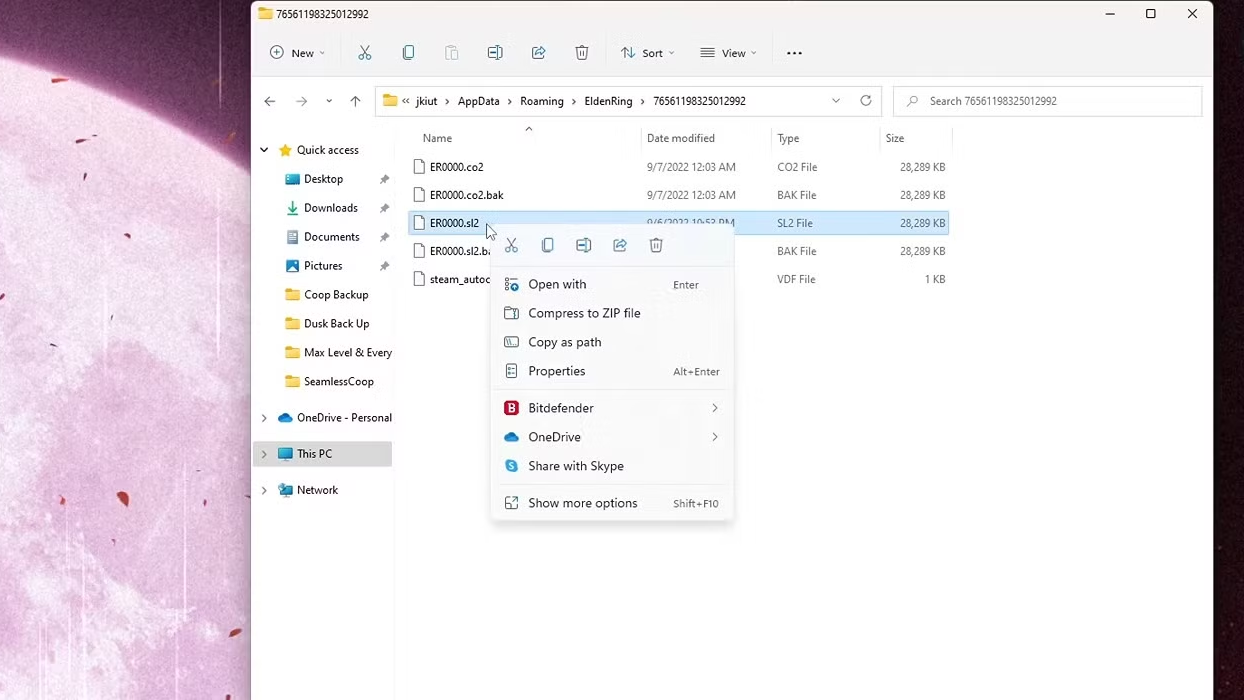Click the Cut icon in the toolbar

[x=365, y=53]
